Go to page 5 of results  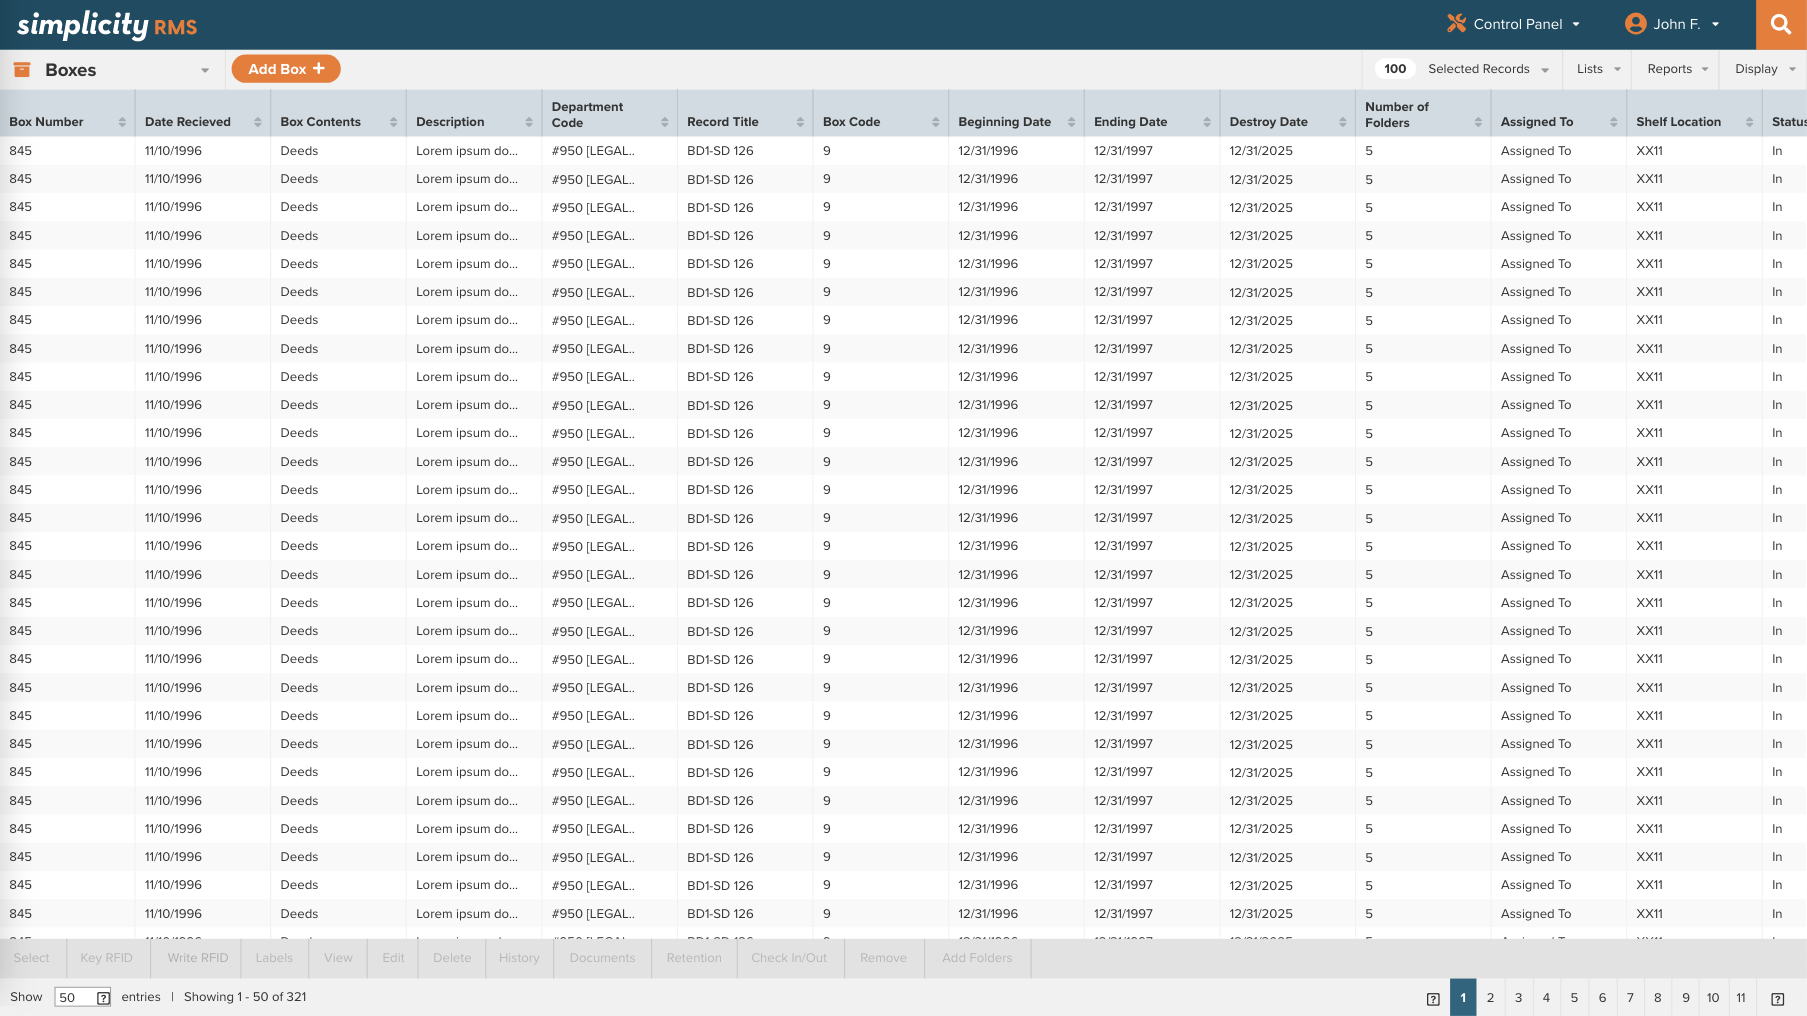(x=1573, y=997)
